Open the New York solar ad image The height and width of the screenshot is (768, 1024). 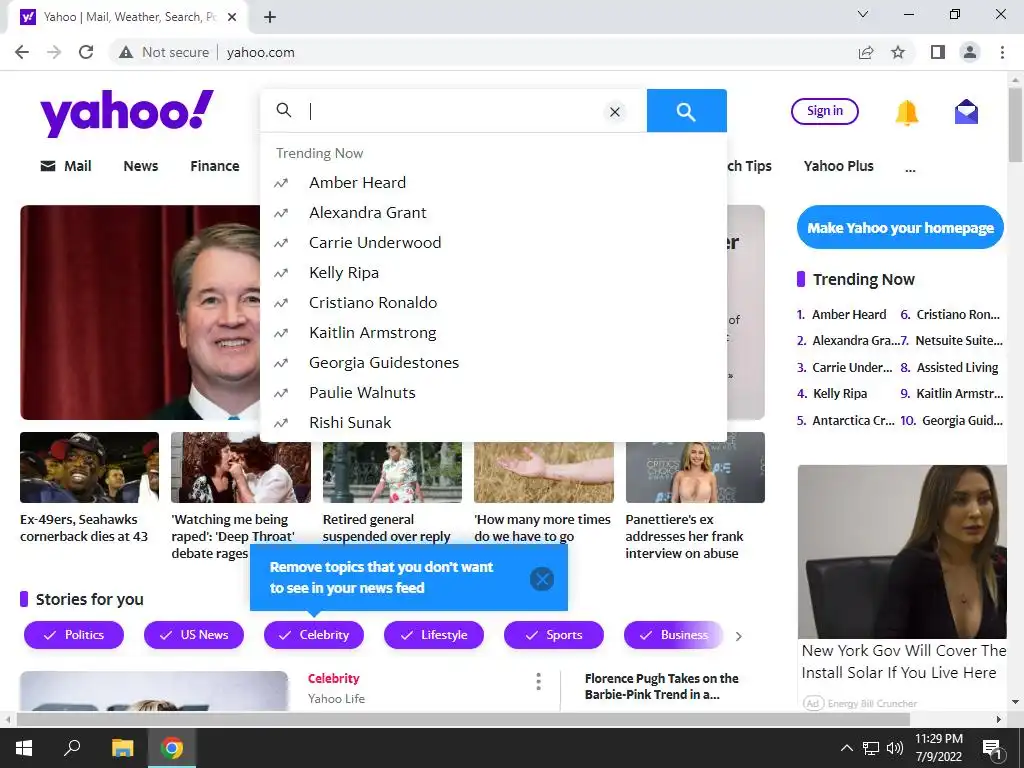pos(902,551)
